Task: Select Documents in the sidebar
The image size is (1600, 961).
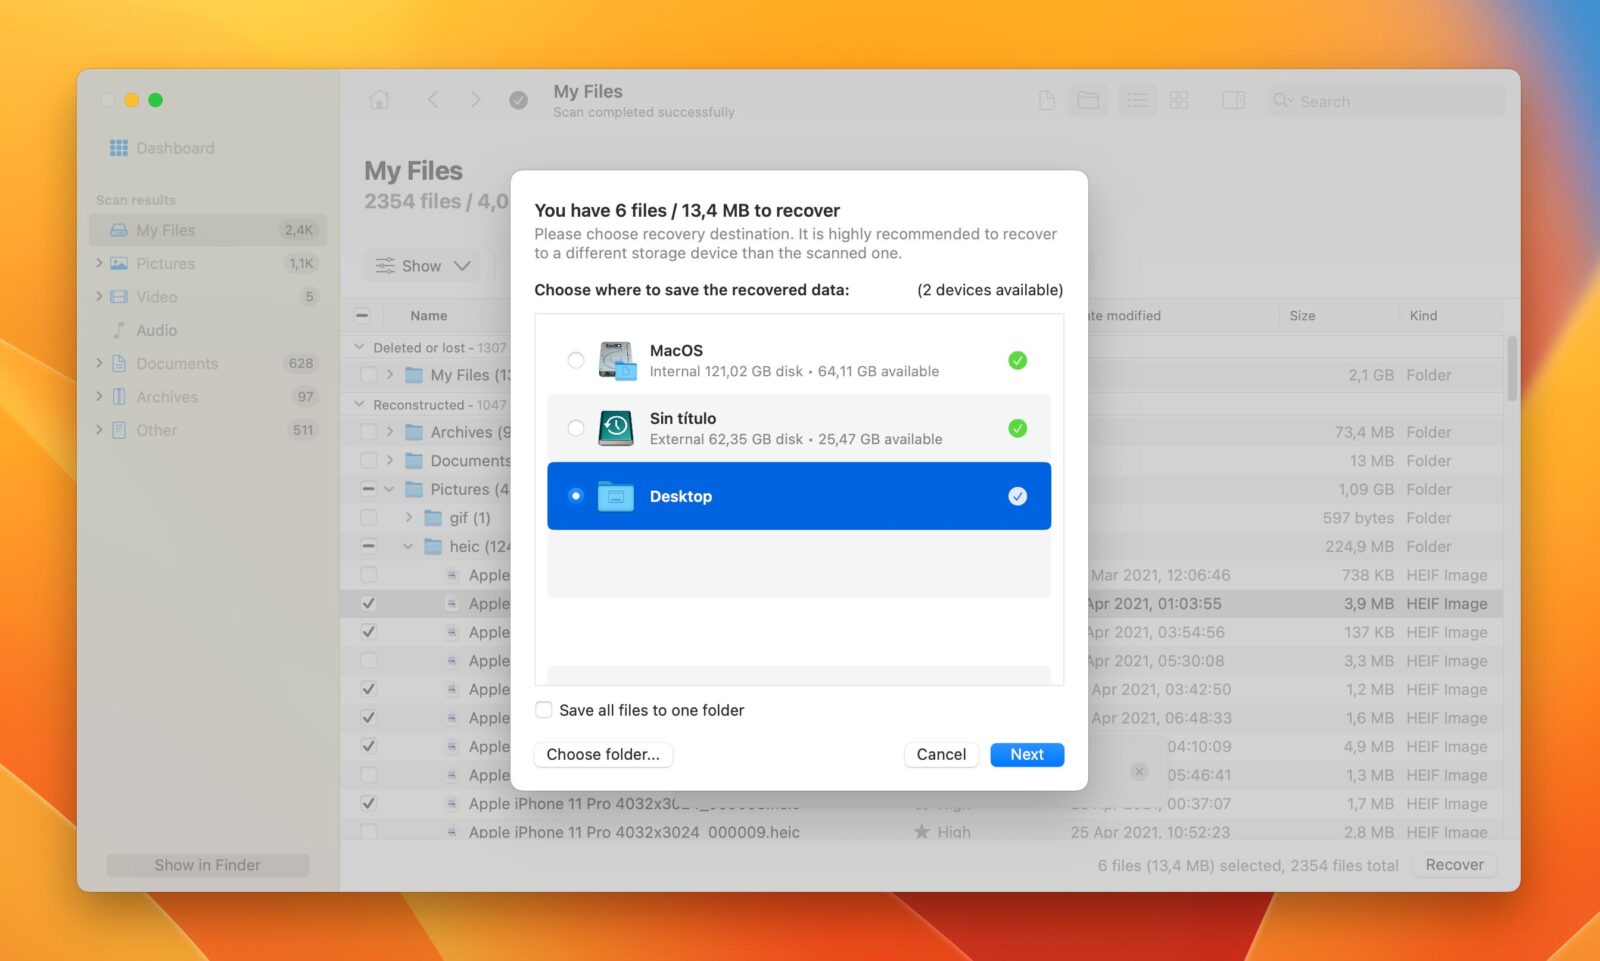Action: coord(176,363)
